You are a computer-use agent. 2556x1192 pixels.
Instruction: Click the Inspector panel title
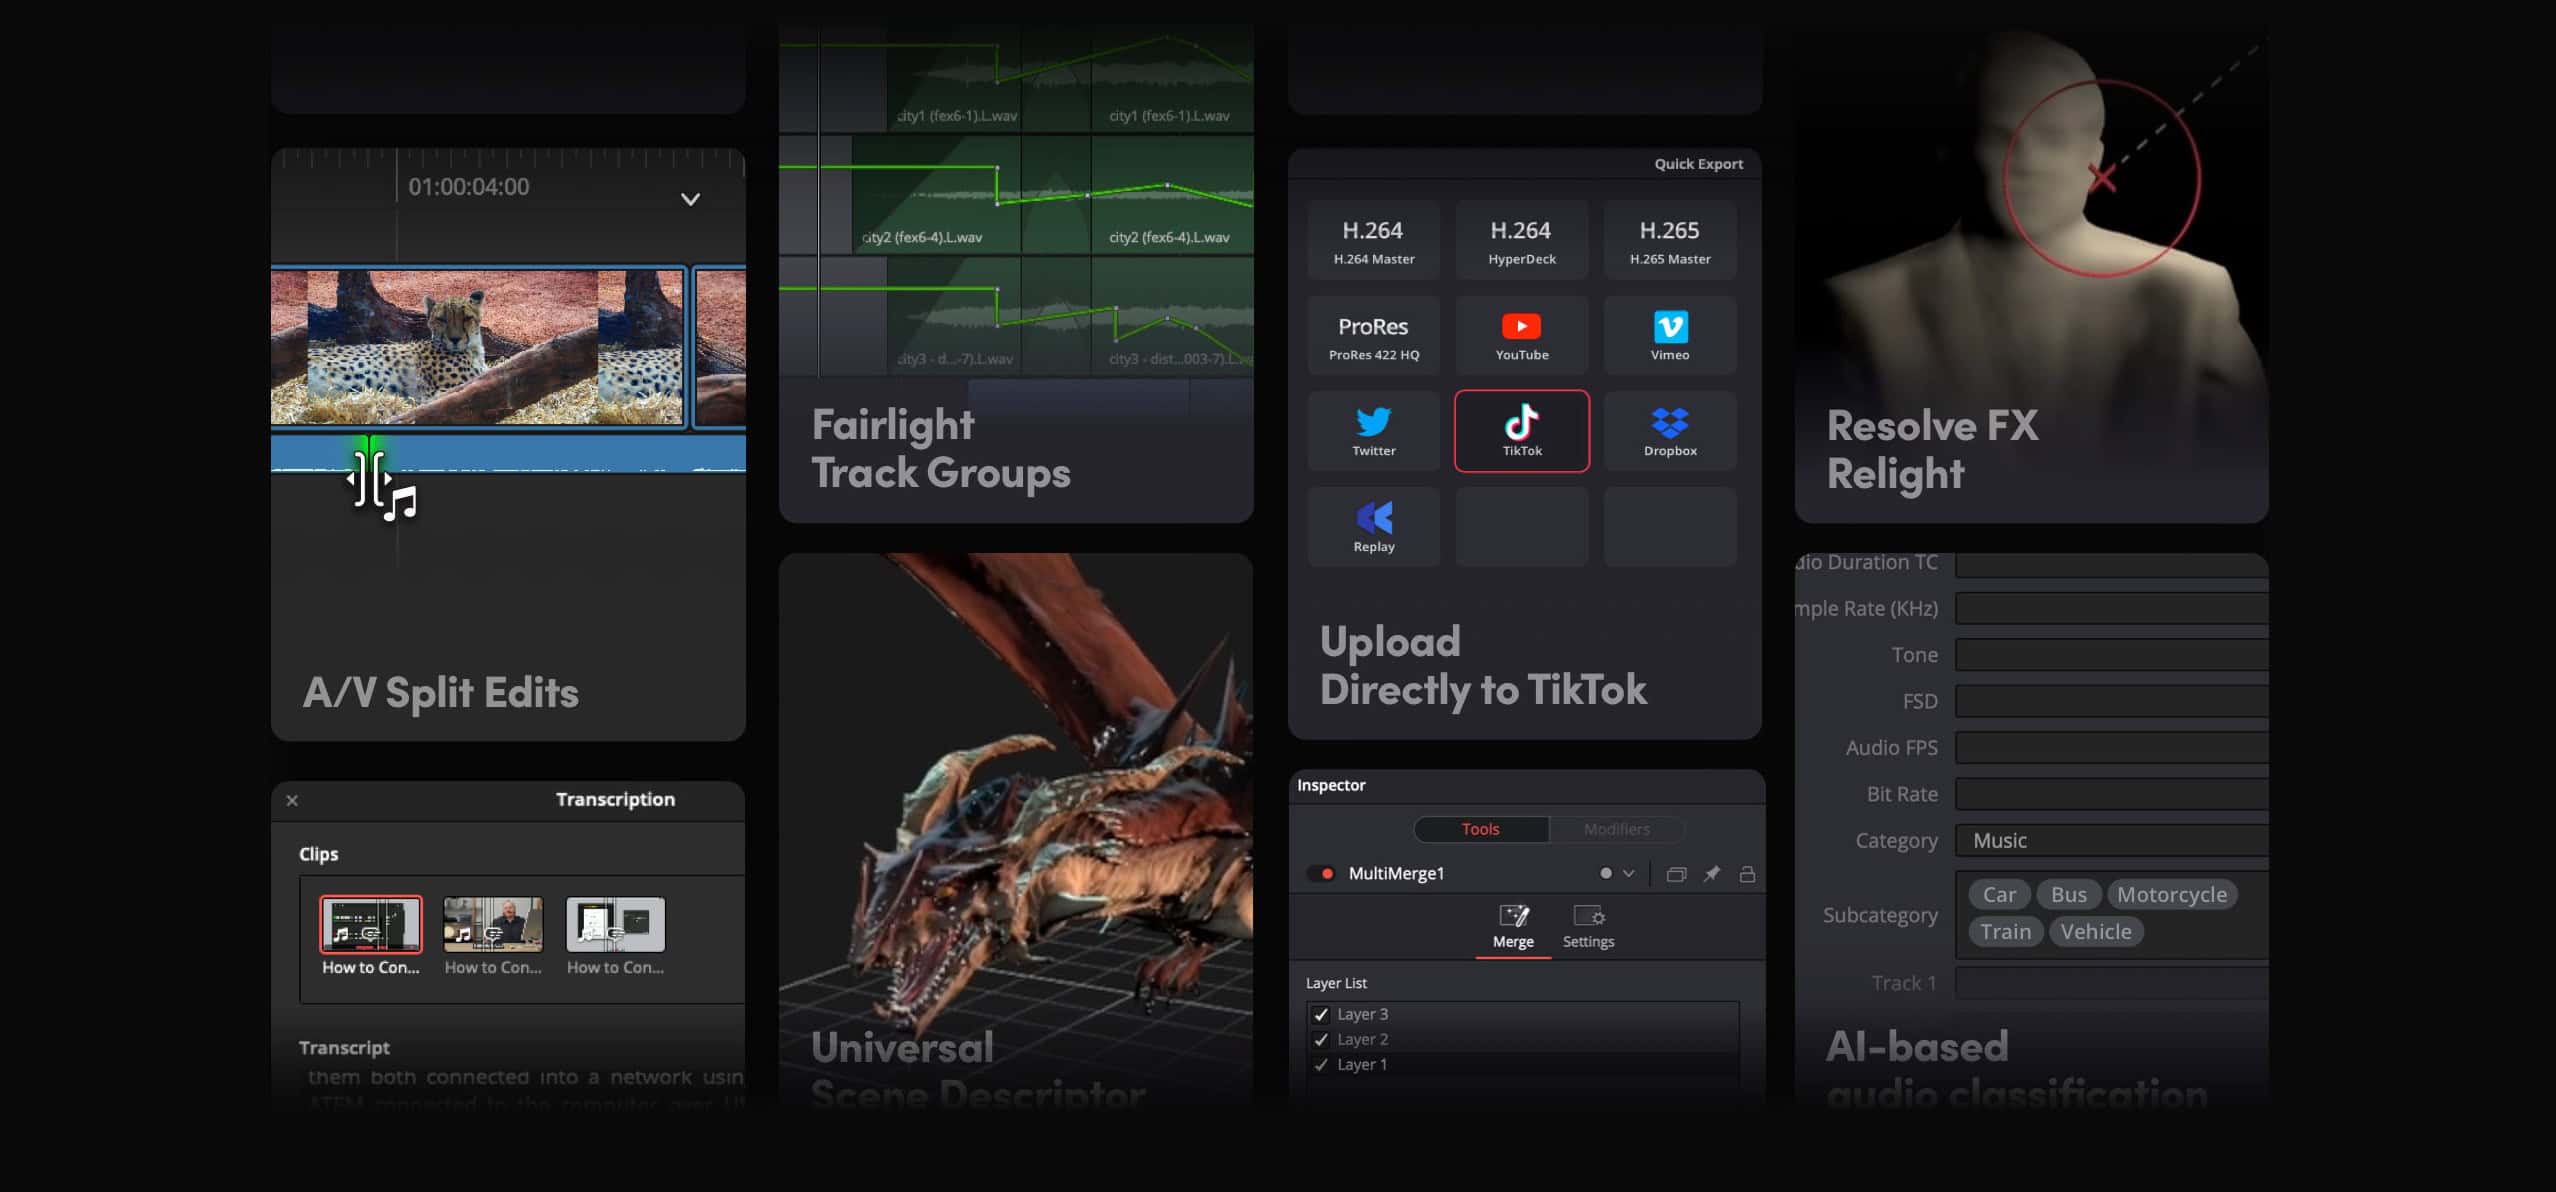click(1331, 786)
